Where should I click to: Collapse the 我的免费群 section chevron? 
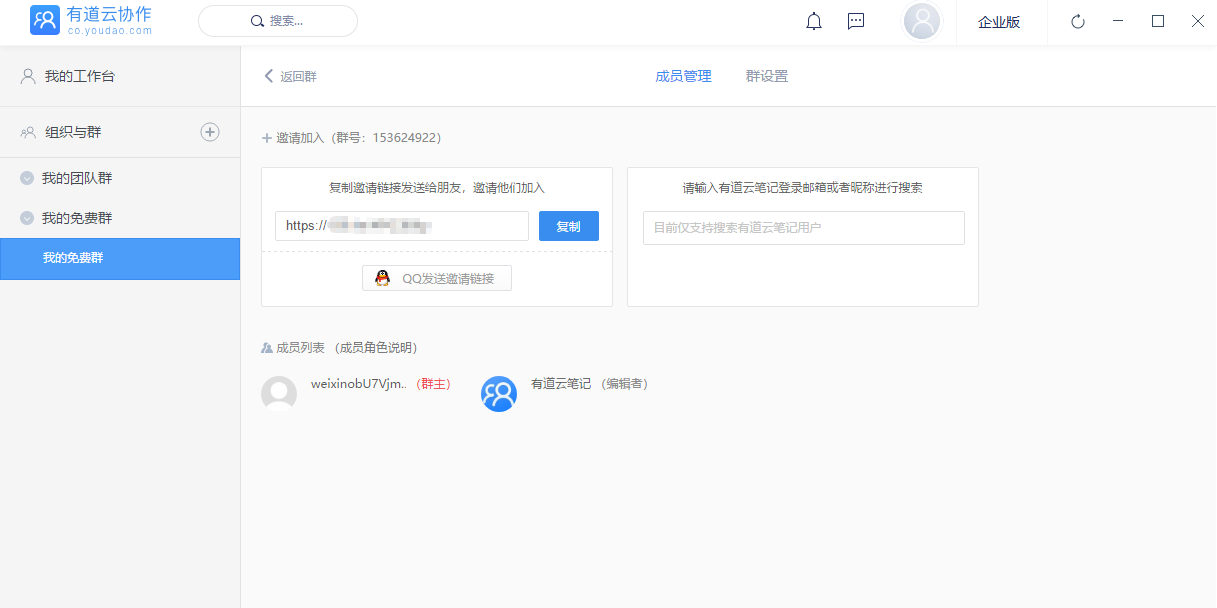27,218
